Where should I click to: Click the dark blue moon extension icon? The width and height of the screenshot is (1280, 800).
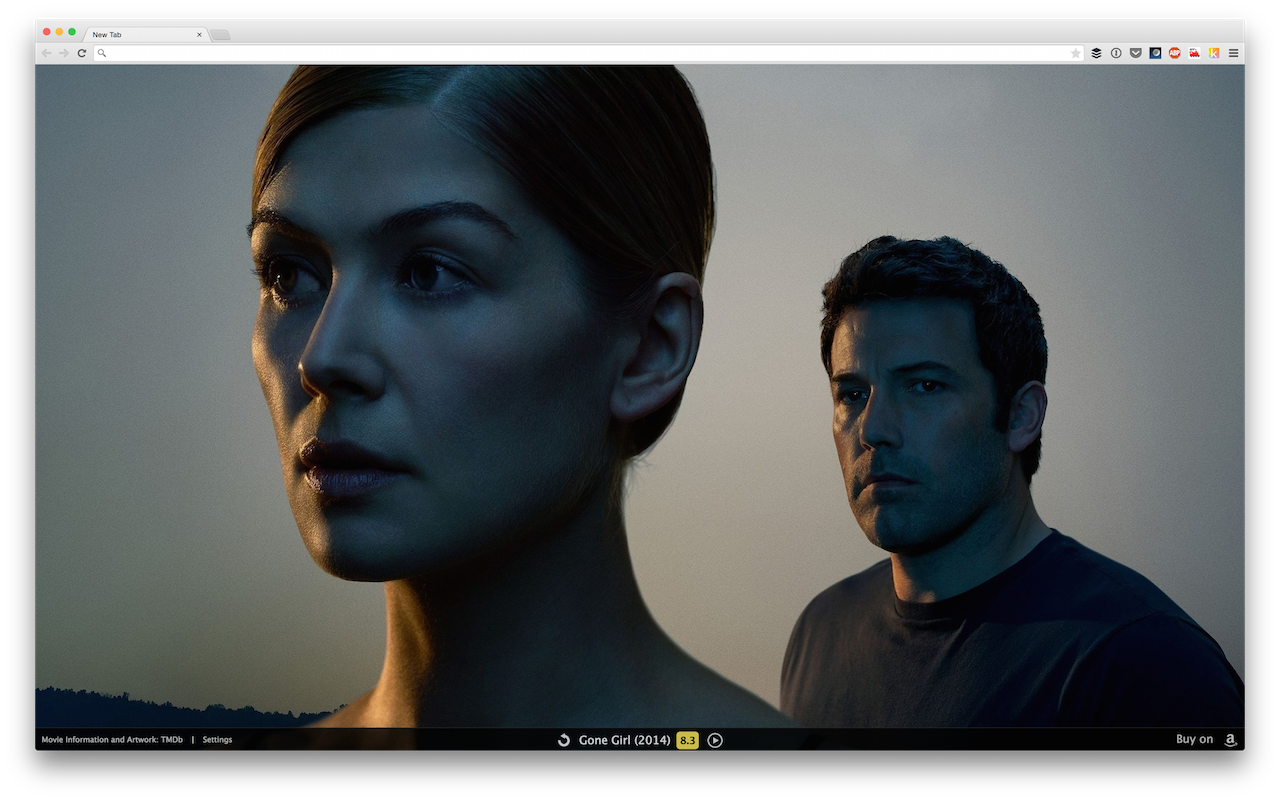[1155, 53]
